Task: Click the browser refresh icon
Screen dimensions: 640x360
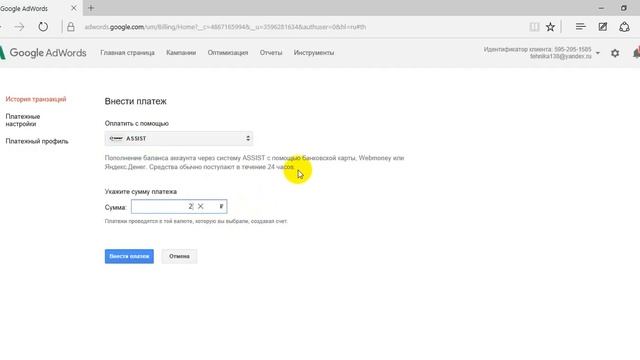Action: (x=43, y=27)
